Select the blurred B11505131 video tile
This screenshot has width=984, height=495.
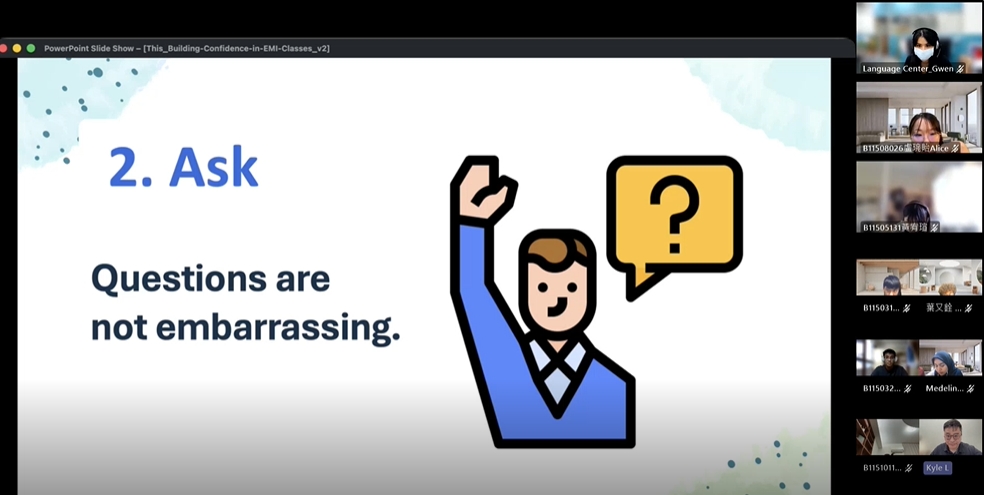919,197
